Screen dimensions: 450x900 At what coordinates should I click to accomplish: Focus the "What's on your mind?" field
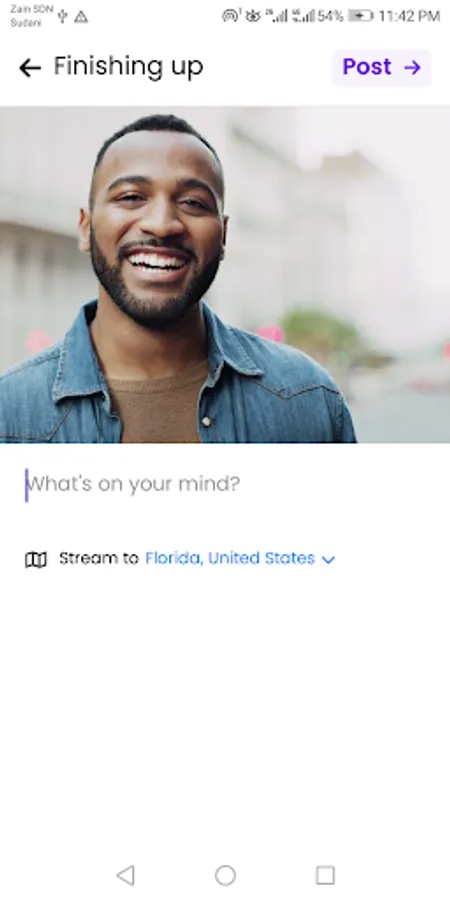[x=225, y=484]
